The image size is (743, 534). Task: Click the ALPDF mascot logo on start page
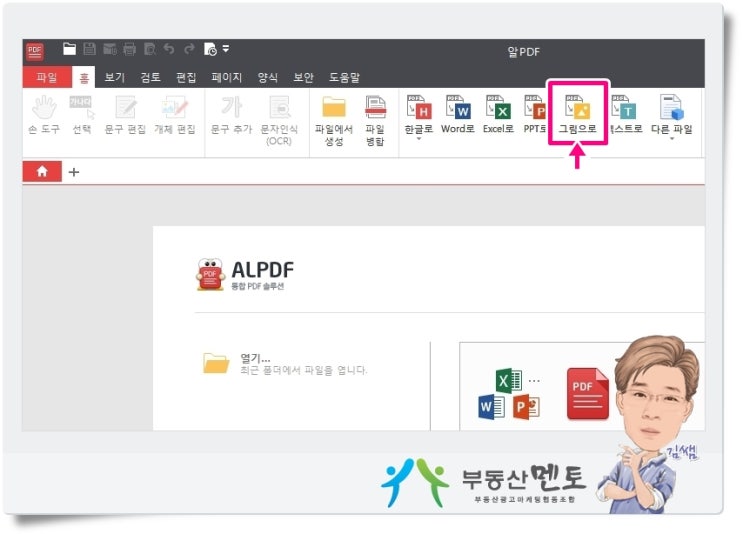[x=210, y=274]
